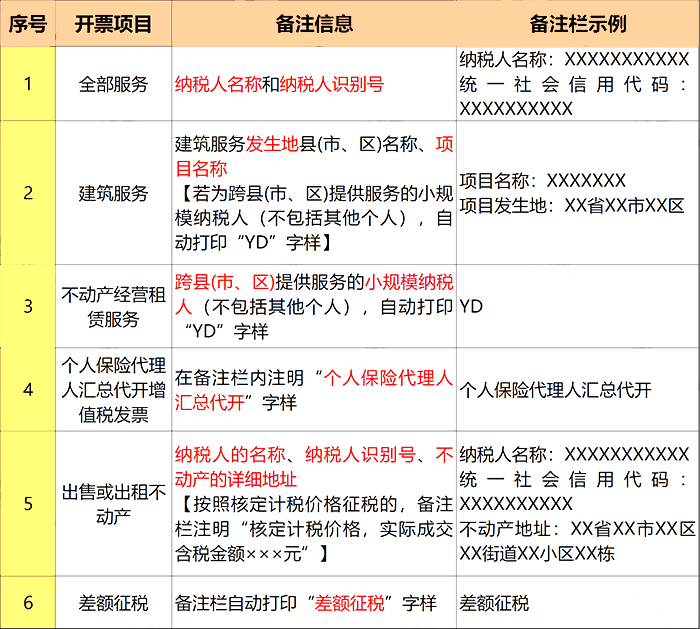Select remark text starting 跨县(市、区)提供服务的小规模

coord(314,306)
